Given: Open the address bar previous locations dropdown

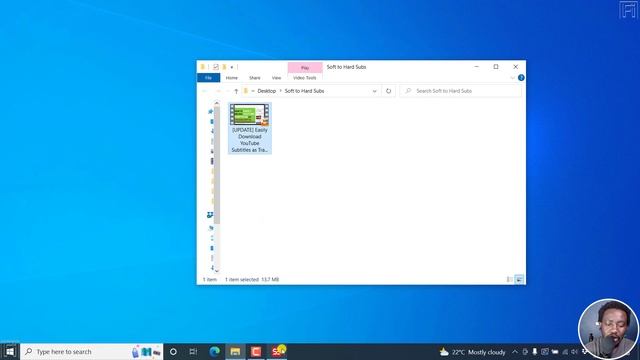Looking at the screenshot, I should 374,91.
